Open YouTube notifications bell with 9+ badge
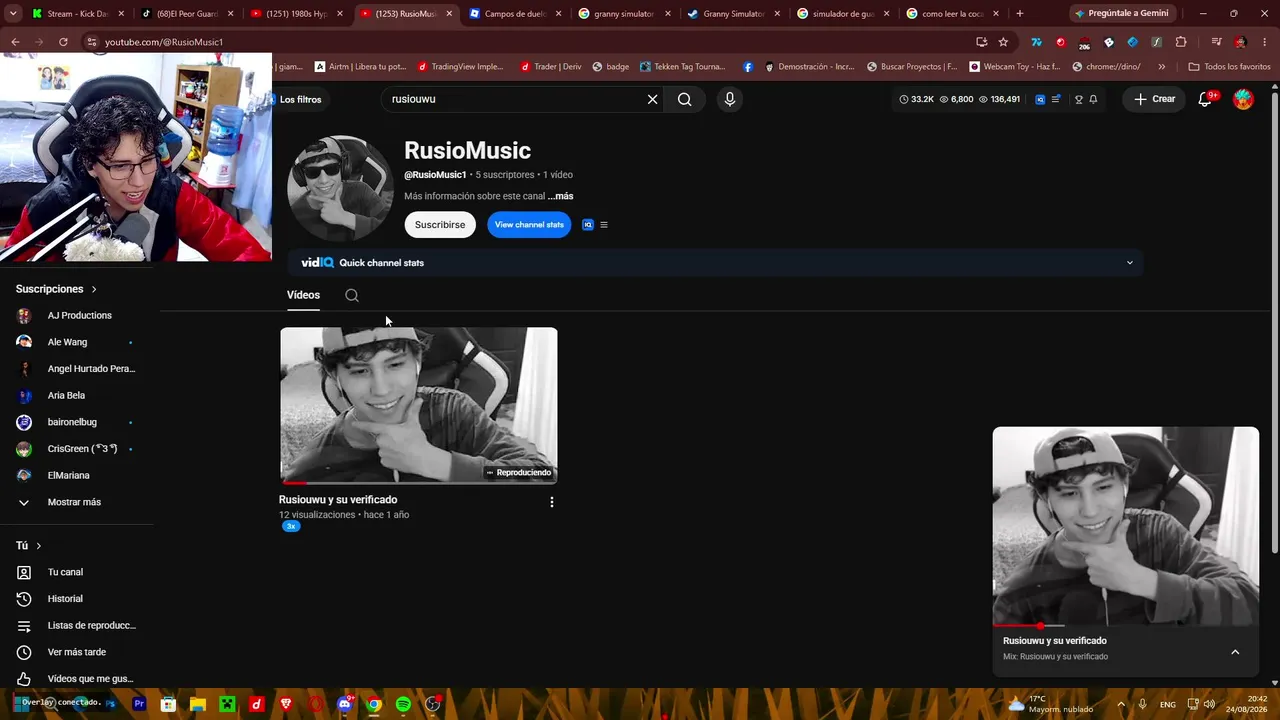1280x720 pixels. (1206, 99)
